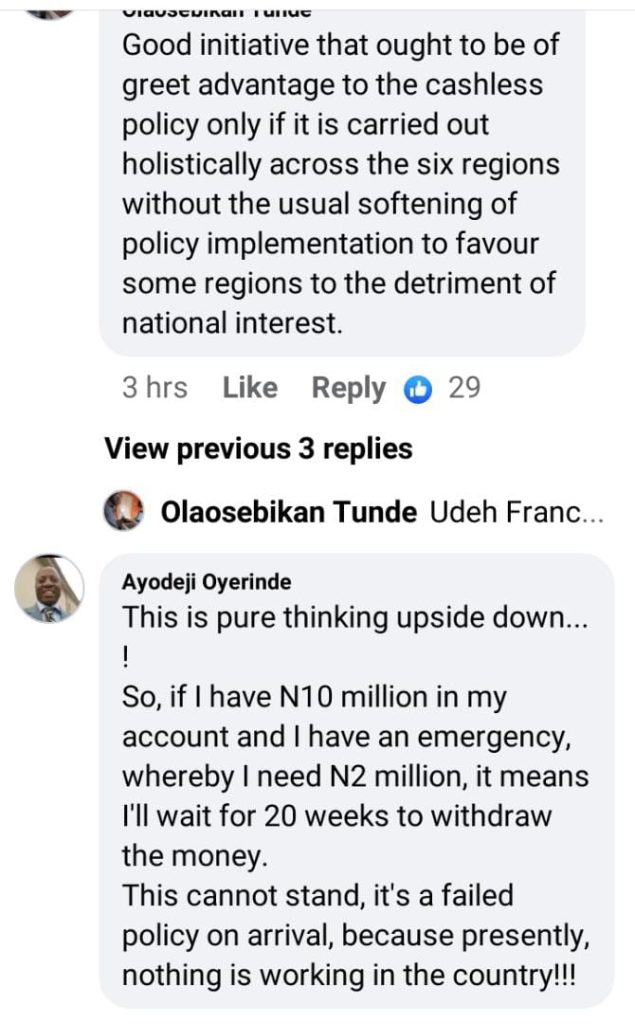635x1024 pixels.
Task: View the 29 reactions count
Action: pyautogui.click(x=464, y=388)
